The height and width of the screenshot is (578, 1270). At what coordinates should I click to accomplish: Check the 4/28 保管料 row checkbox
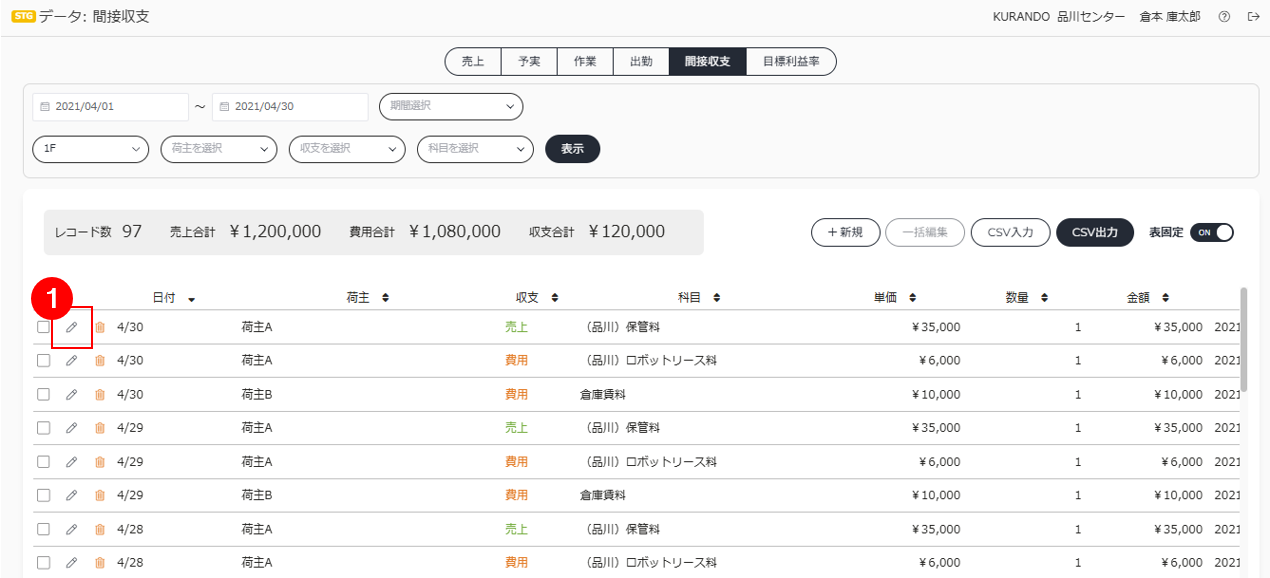43,529
